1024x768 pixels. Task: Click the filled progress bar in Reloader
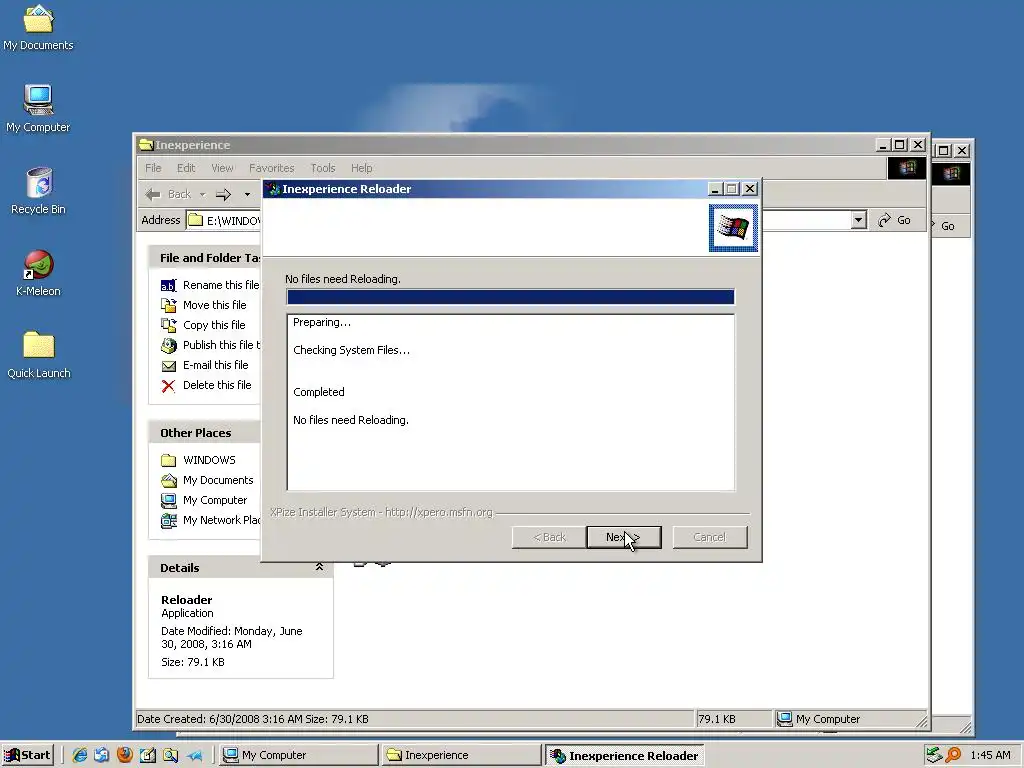(x=511, y=297)
